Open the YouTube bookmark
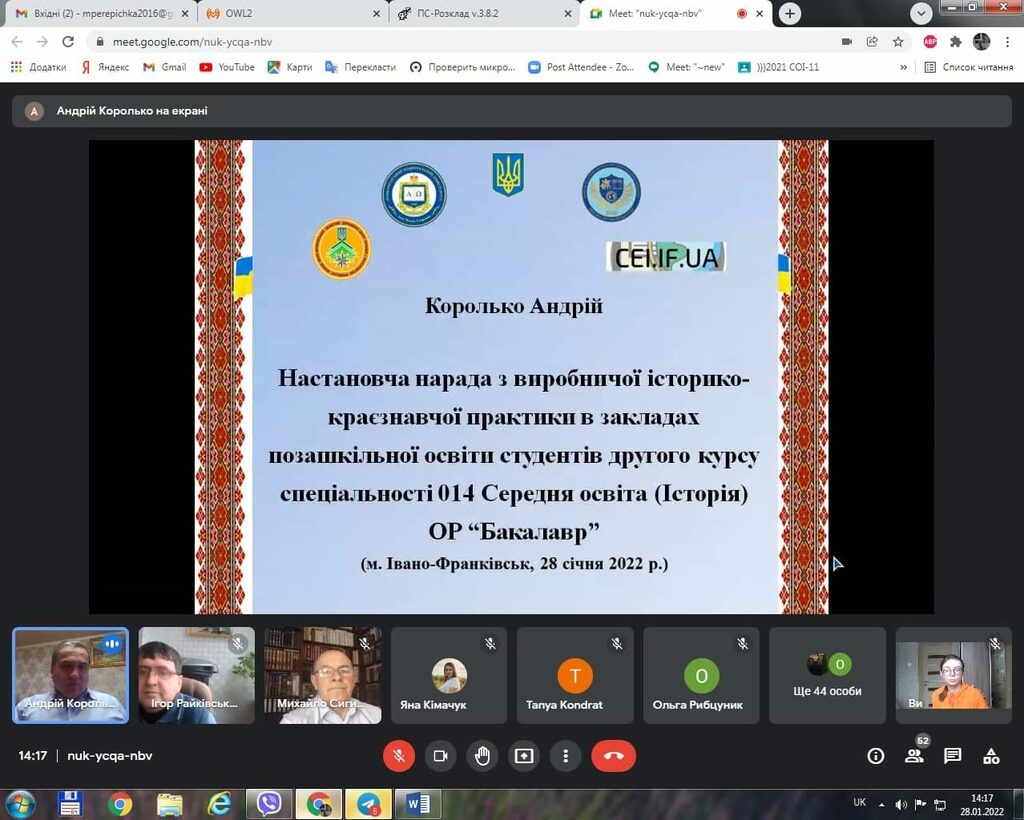Viewport: 1024px width, 820px height. [x=227, y=67]
